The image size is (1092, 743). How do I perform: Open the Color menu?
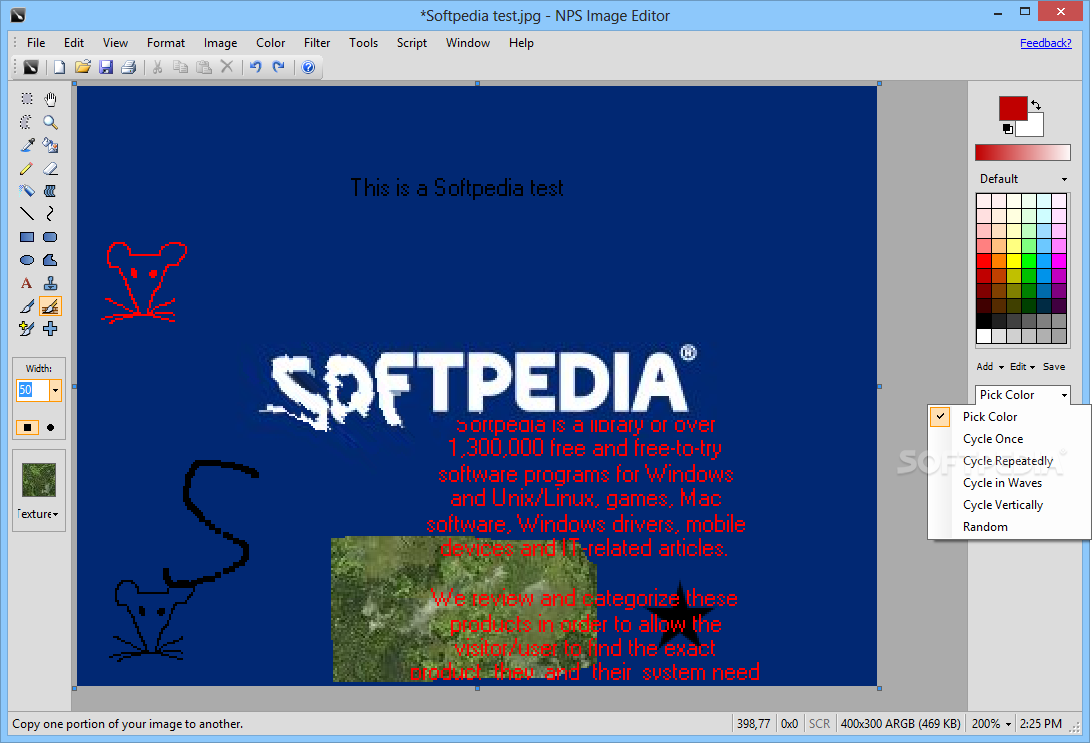point(270,43)
